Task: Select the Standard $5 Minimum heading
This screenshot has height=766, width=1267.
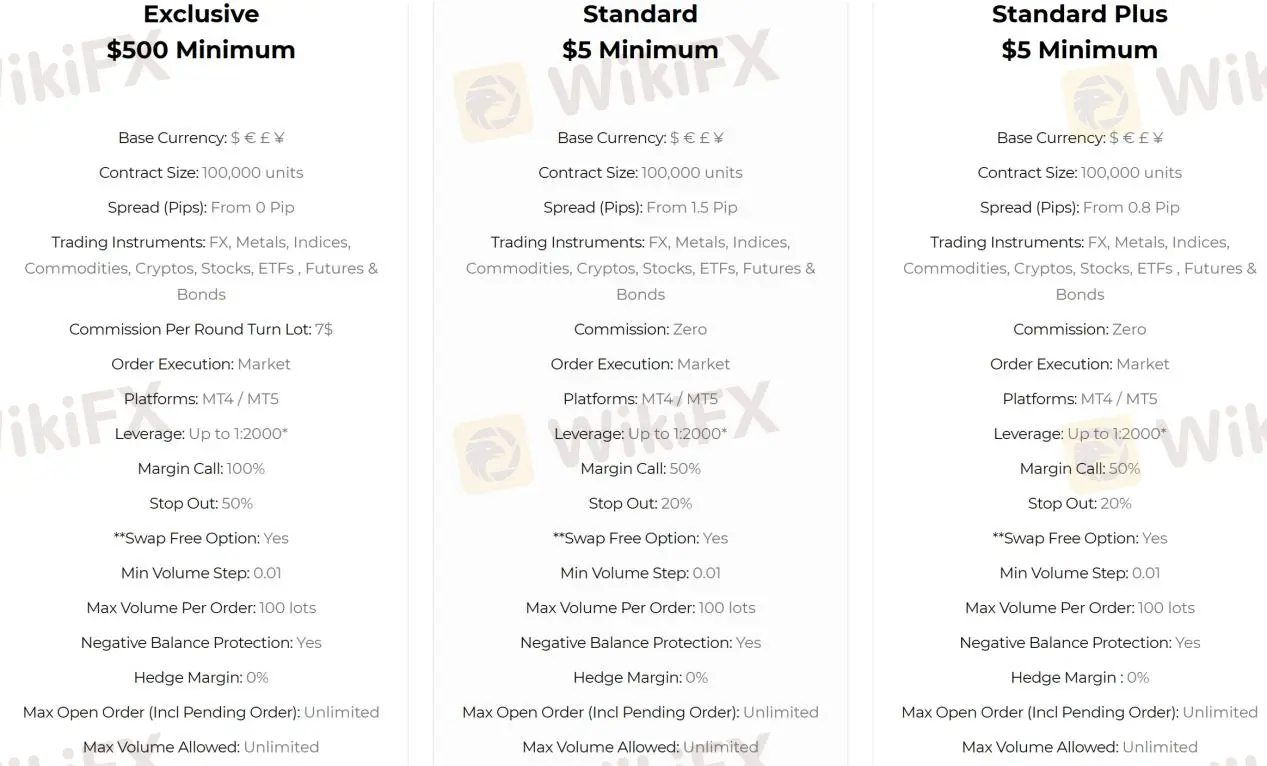Action: [640, 32]
